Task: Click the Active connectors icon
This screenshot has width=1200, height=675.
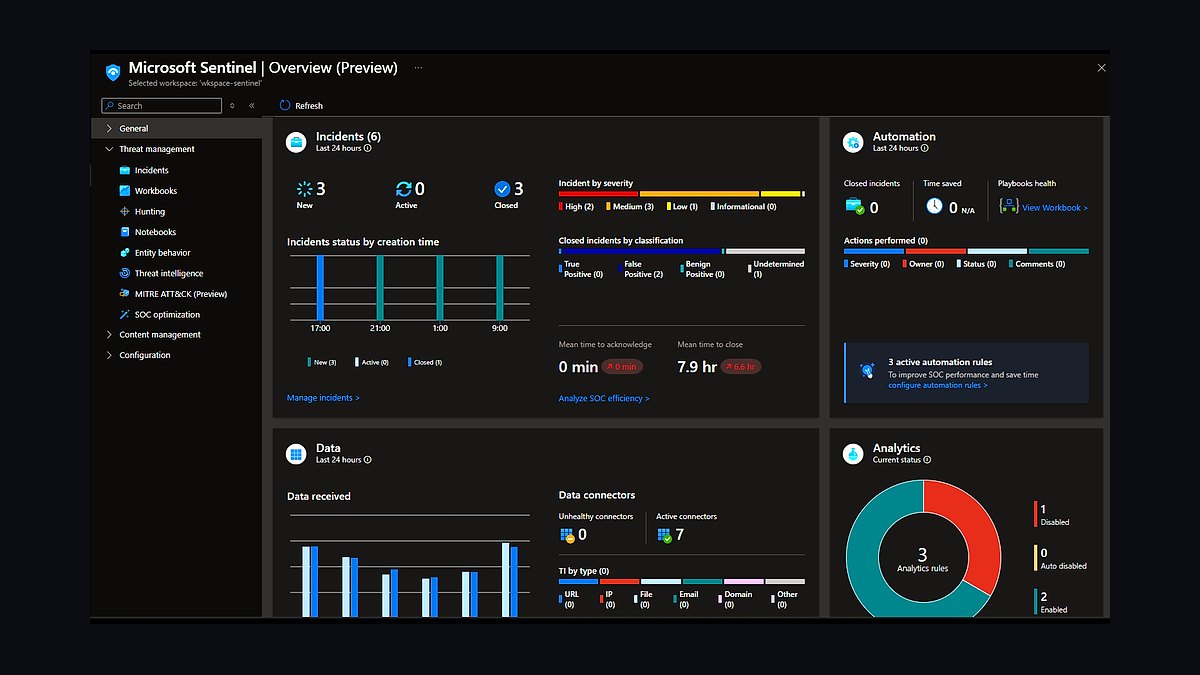Action: pos(665,535)
